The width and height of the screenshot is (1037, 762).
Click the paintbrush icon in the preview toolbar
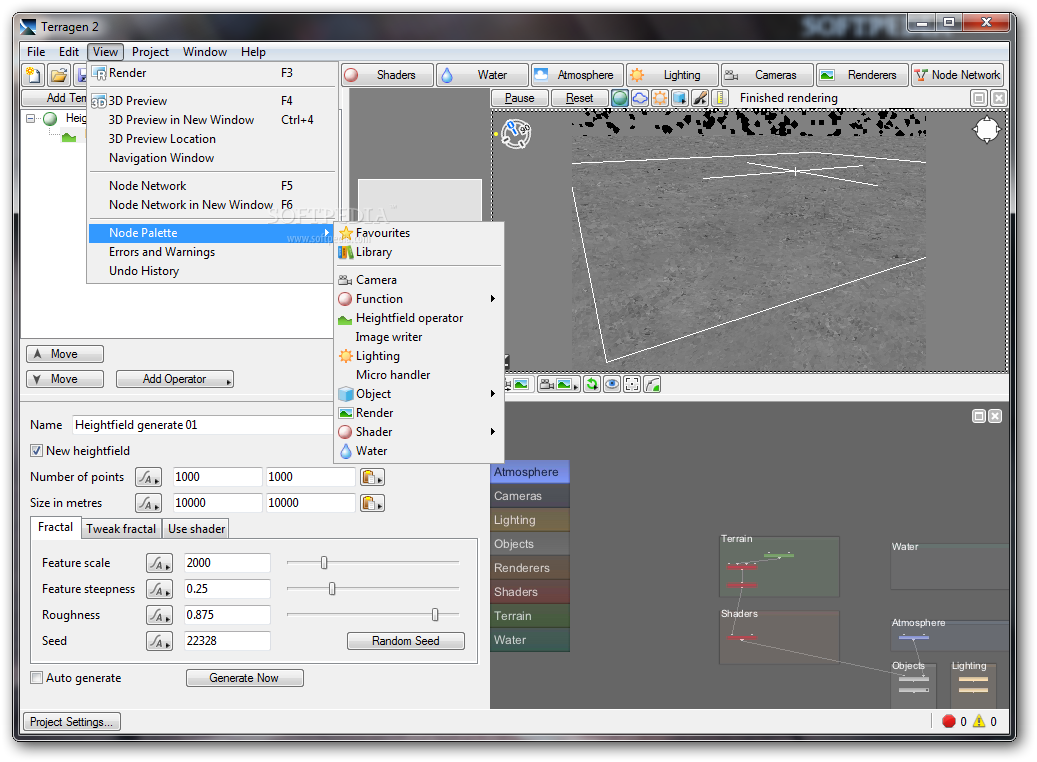tap(700, 98)
